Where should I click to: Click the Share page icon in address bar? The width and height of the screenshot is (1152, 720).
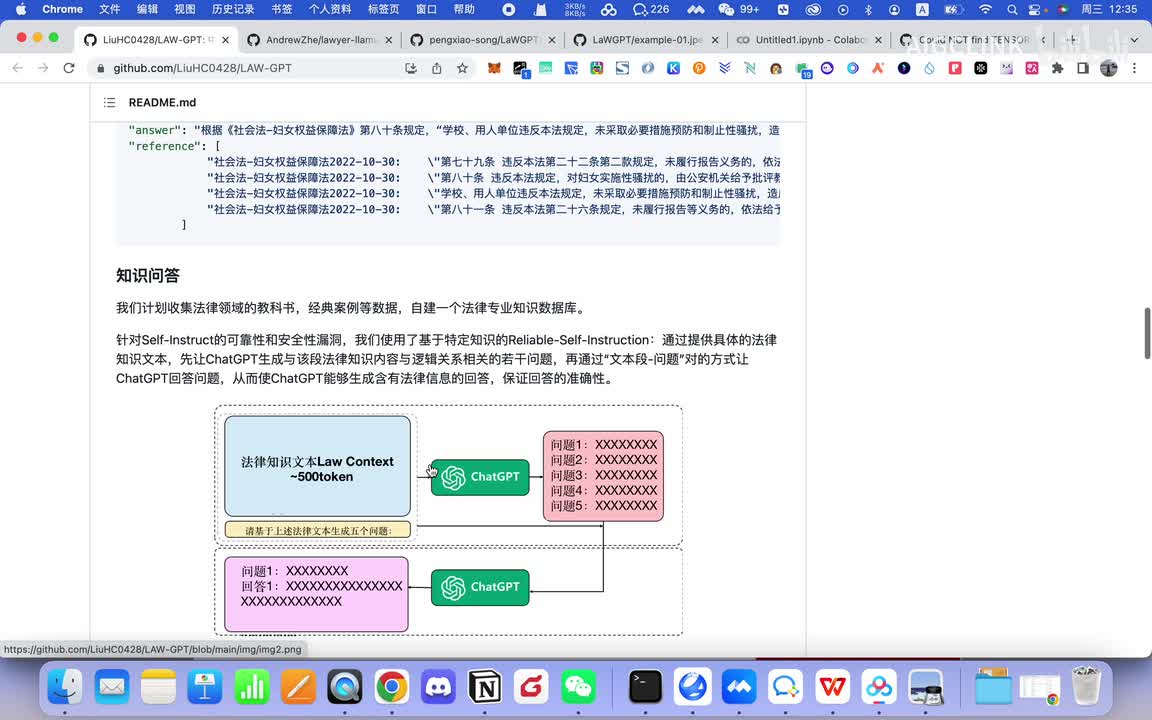pos(436,68)
